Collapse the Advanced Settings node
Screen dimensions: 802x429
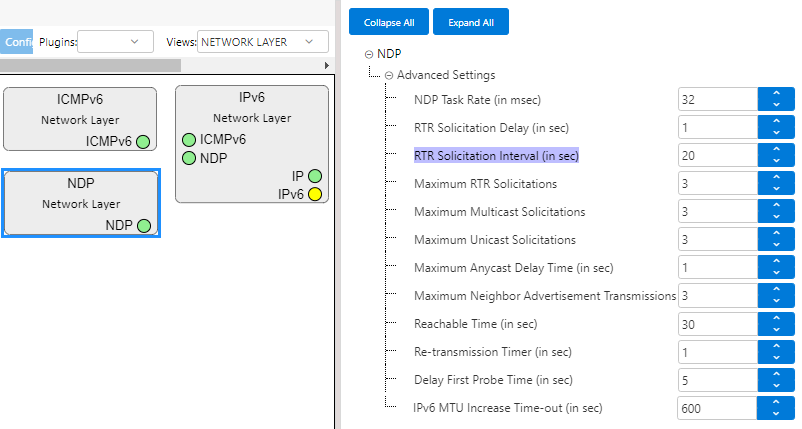389,75
